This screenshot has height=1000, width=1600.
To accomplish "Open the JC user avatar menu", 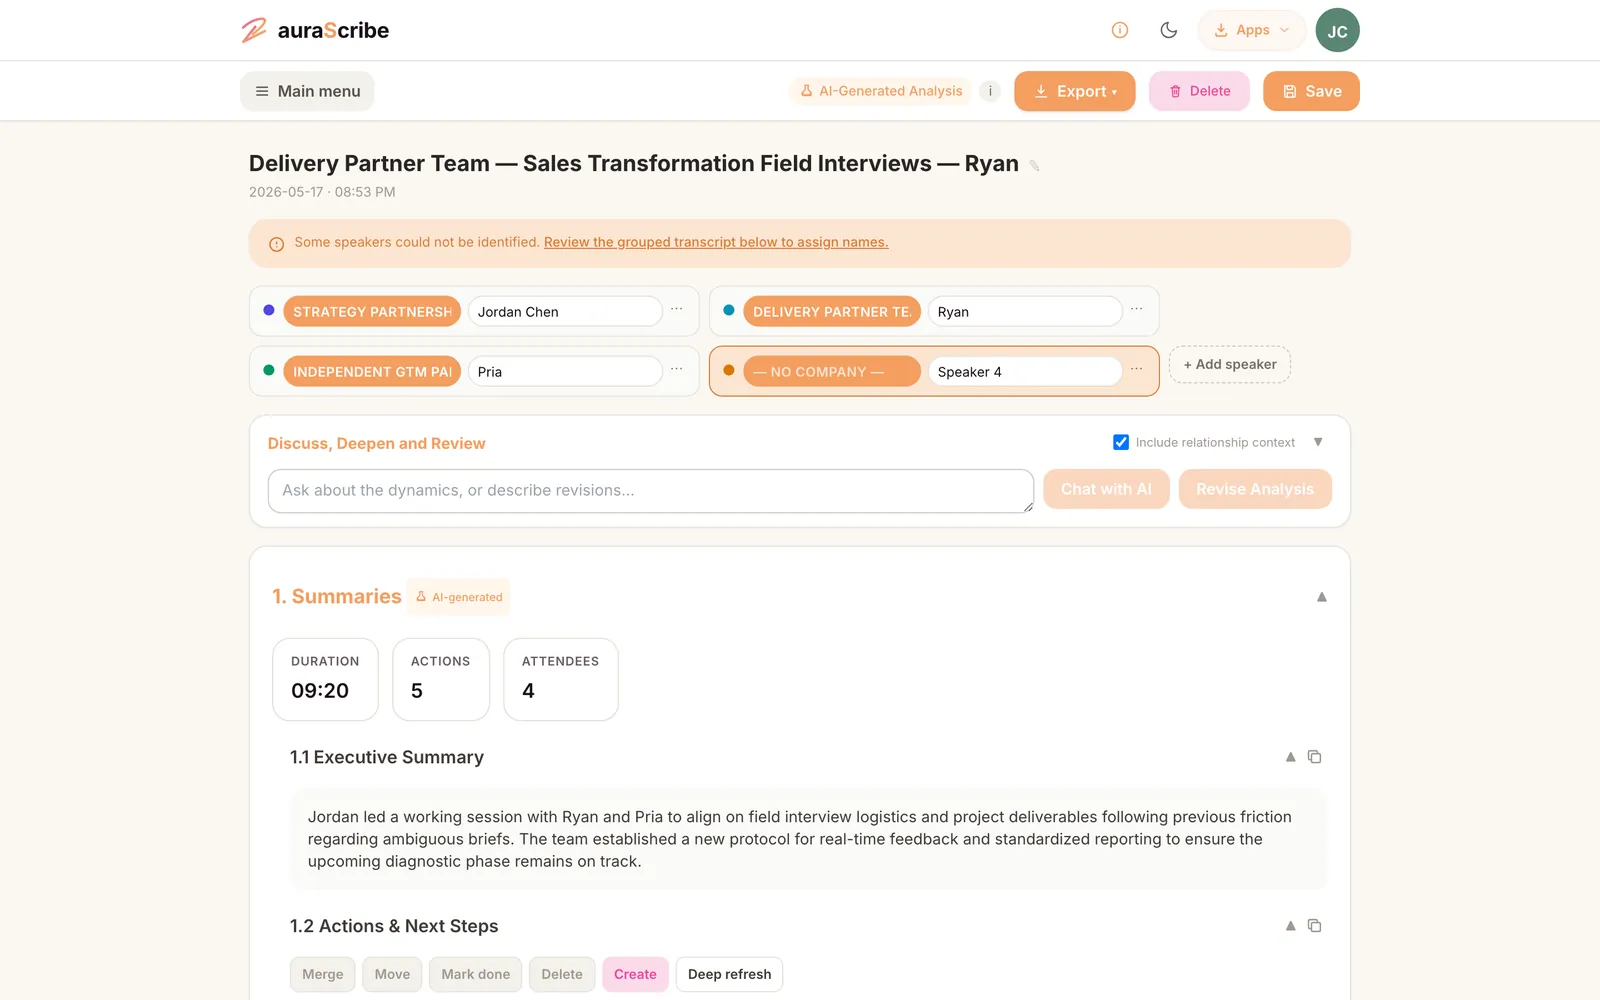I will 1337,30.
